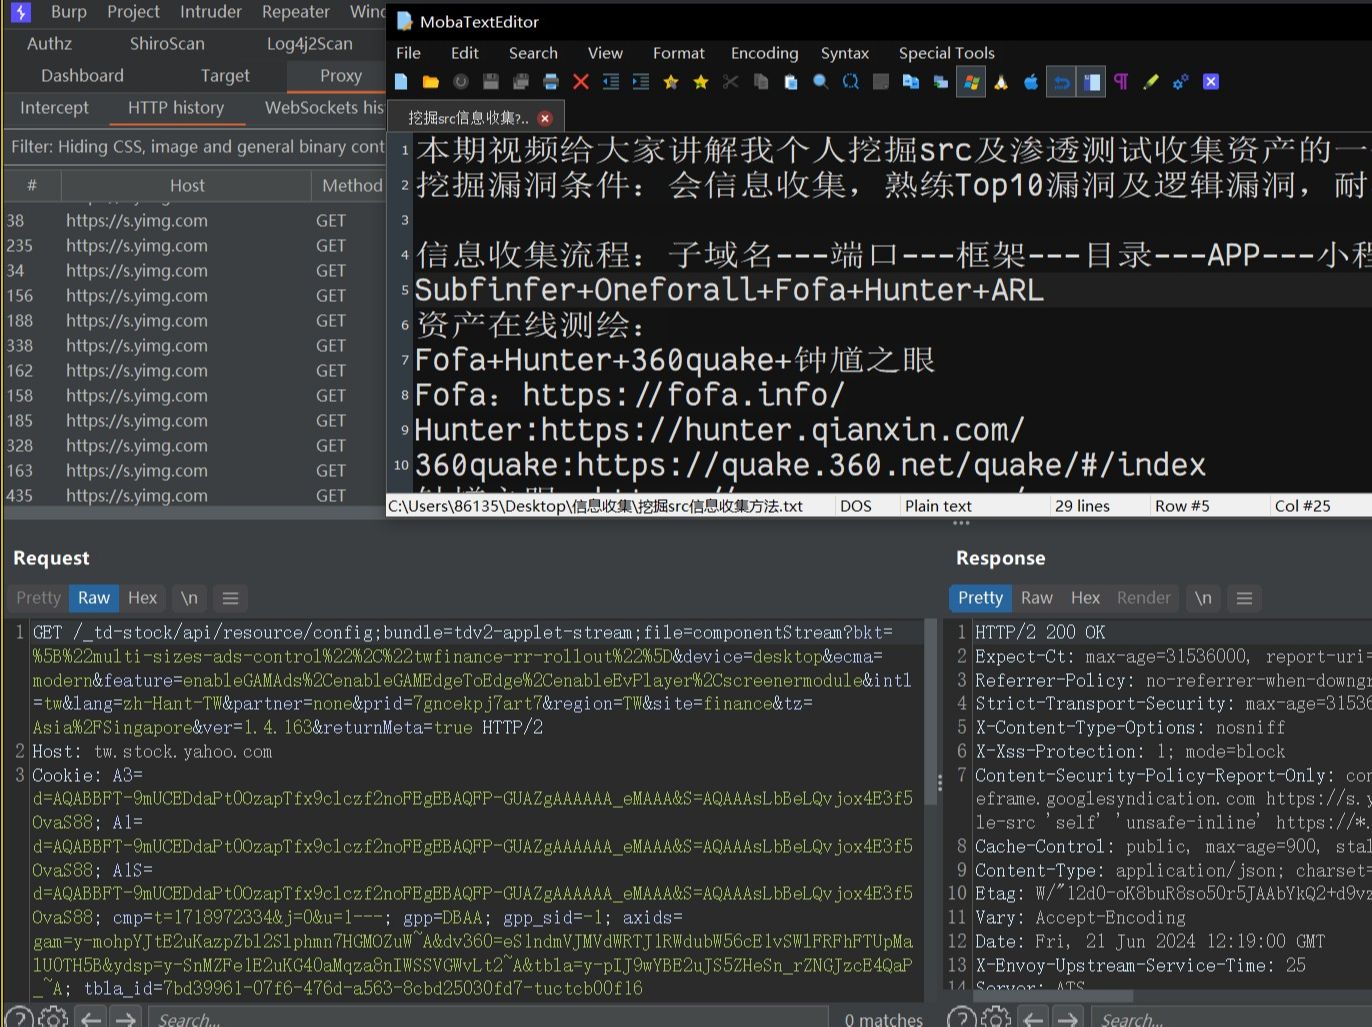This screenshot has width=1372, height=1027.
Task: Open Burp menu in Burp Suite
Action: pos(68,12)
